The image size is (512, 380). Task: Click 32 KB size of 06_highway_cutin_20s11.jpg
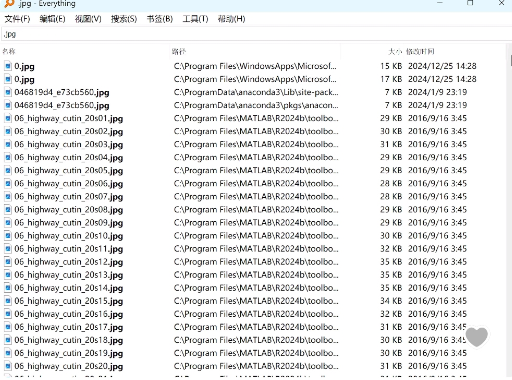pos(391,249)
